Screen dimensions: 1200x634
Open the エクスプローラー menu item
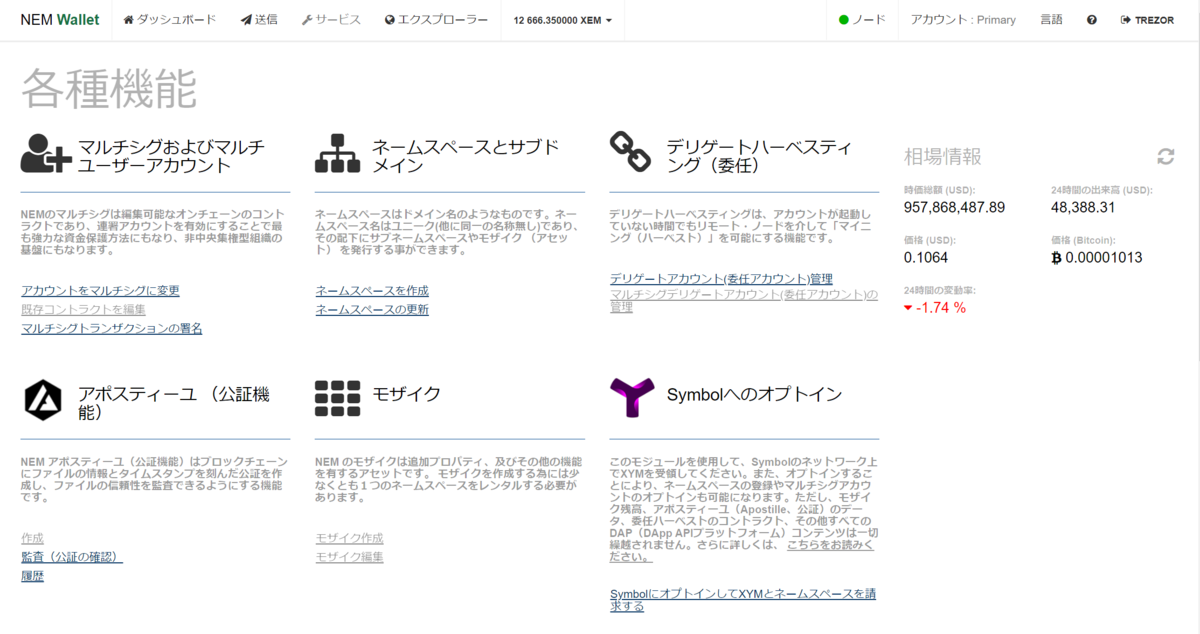click(436, 20)
